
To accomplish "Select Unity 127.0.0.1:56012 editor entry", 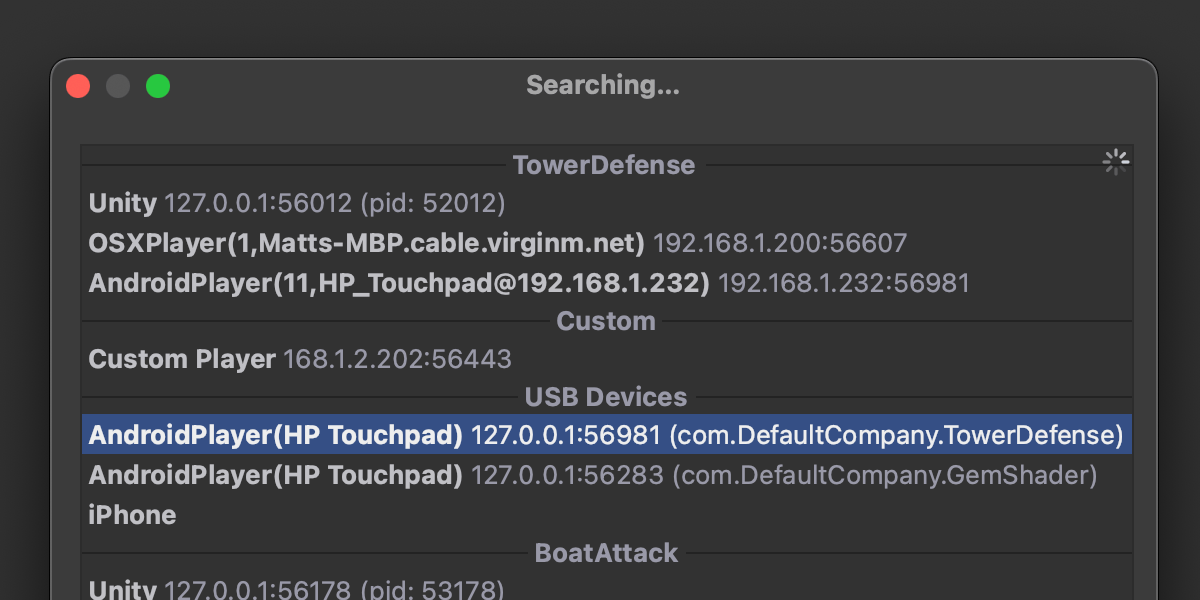I will tap(297, 204).
